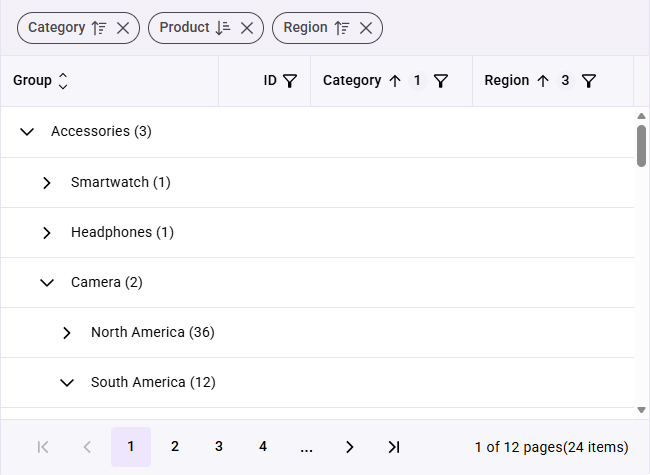Click the Region ascending sort arrow

point(543,81)
